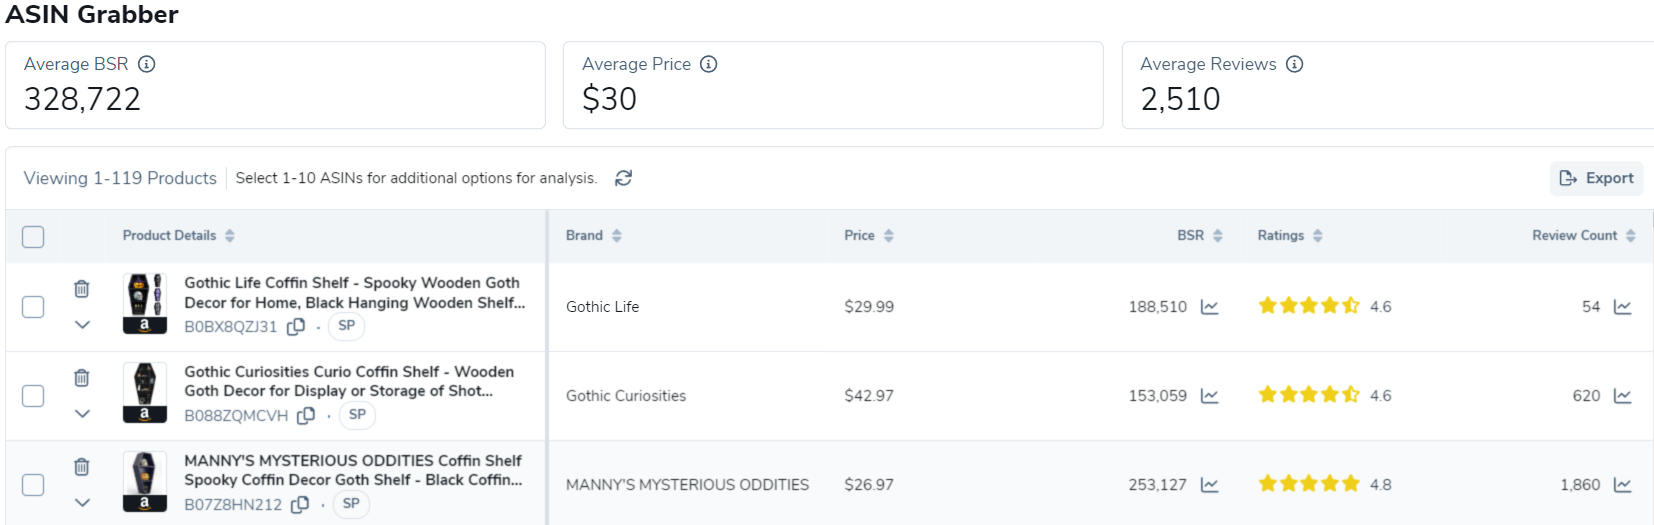Click the Average Reviews info icon
This screenshot has height=525, width=1654.
pos(1294,64)
